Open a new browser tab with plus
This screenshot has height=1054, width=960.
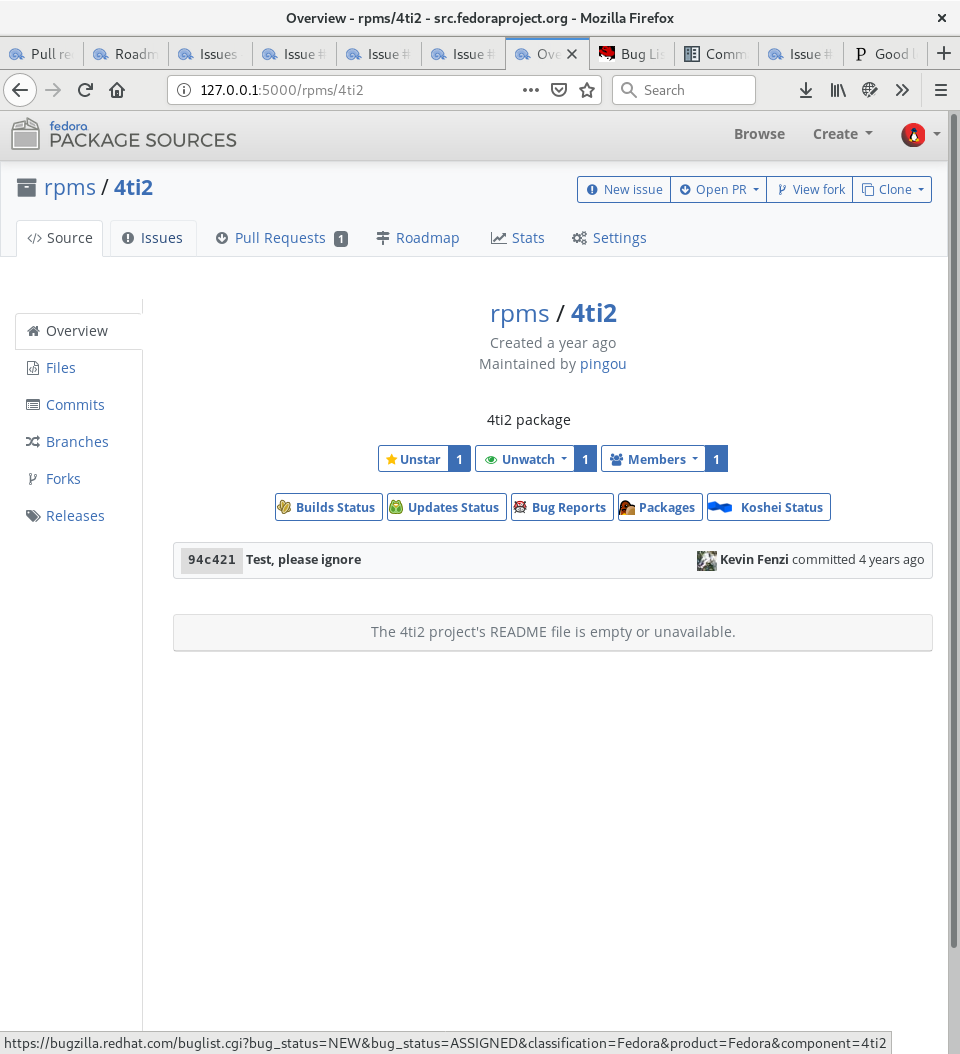pos(944,53)
